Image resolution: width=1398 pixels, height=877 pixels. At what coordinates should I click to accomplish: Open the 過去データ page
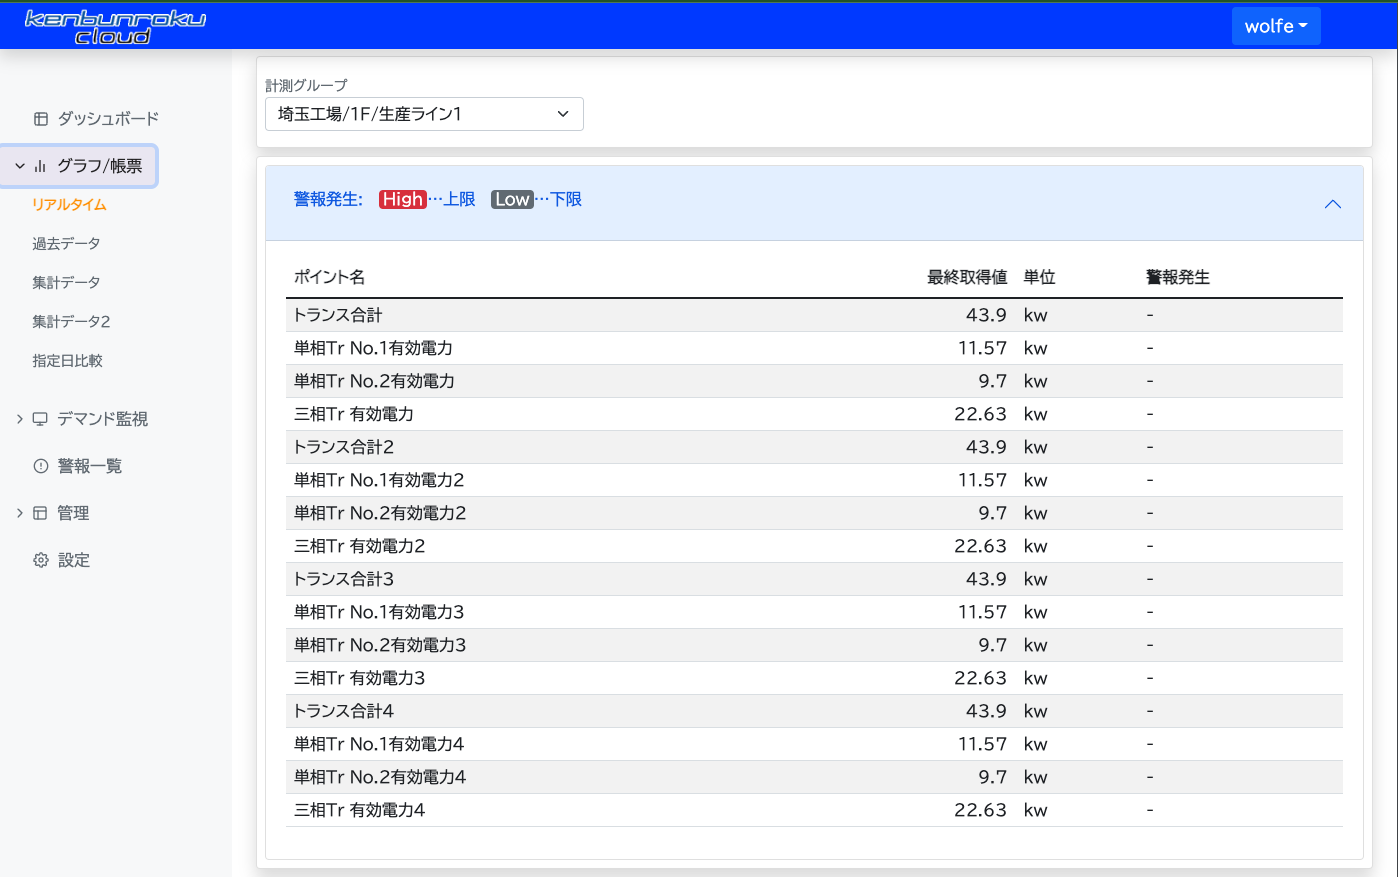click(66, 244)
